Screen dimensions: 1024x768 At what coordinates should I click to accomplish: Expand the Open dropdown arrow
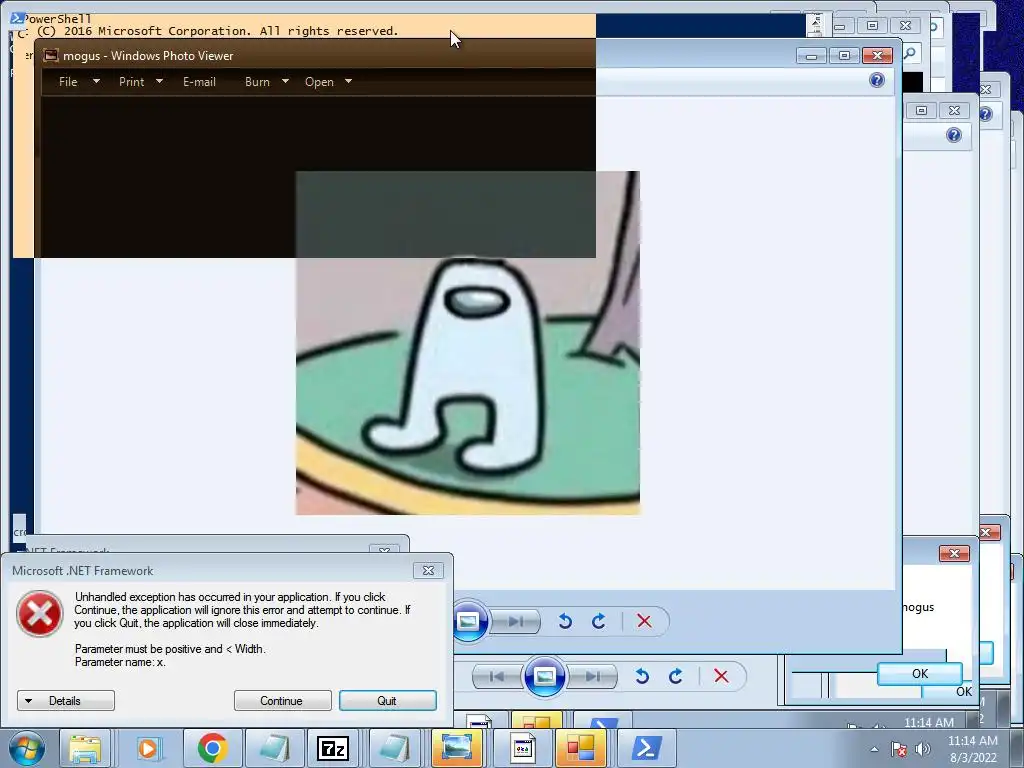[x=349, y=82]
